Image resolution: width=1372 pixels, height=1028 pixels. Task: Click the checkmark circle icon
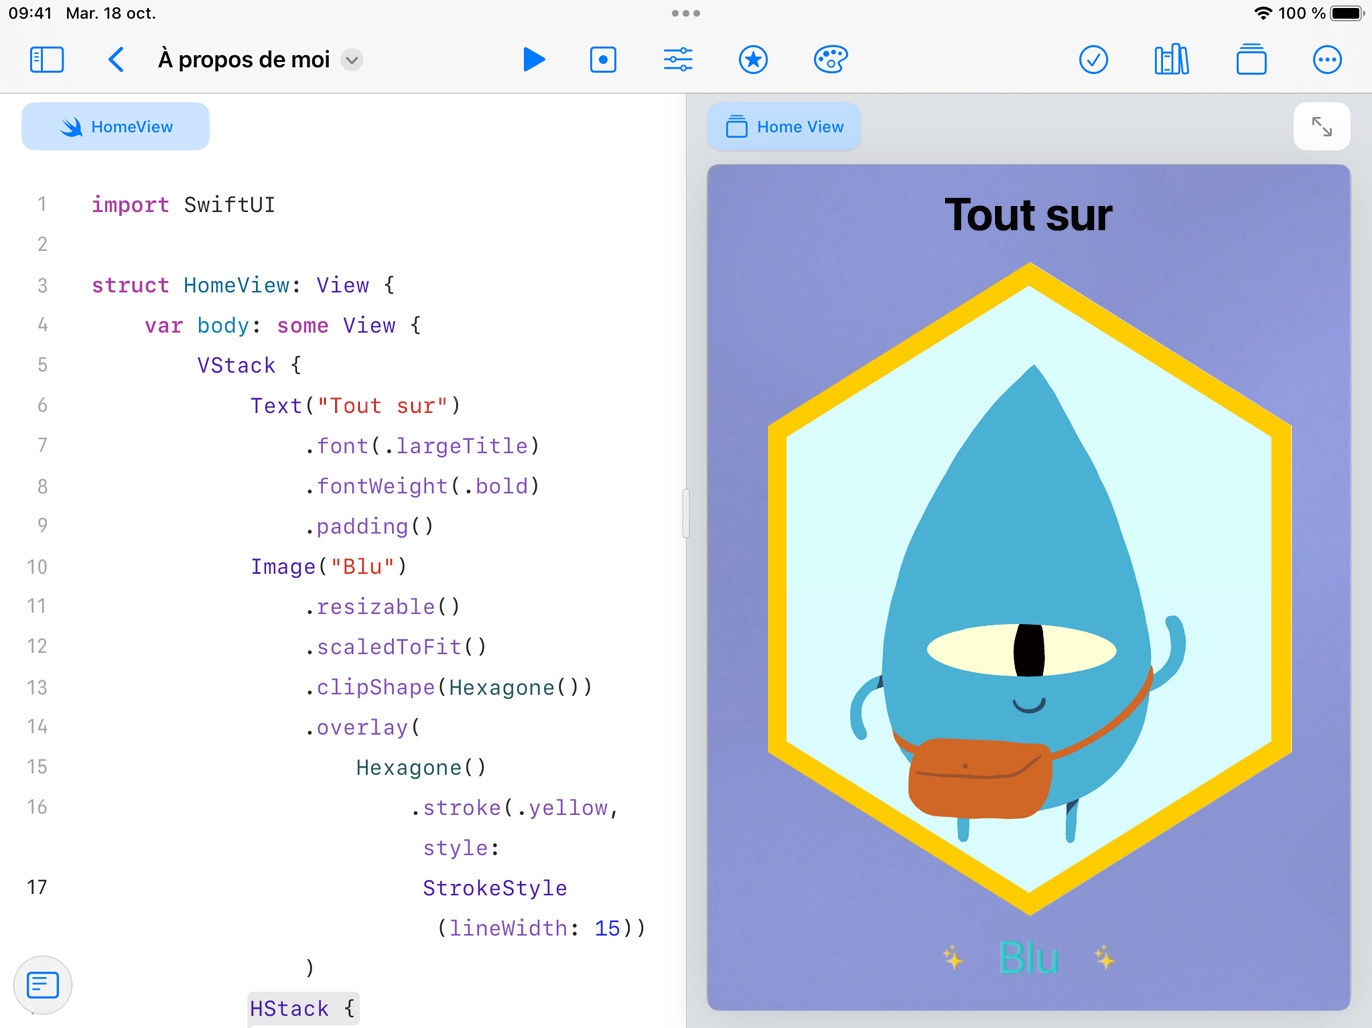click(1094, 60)
